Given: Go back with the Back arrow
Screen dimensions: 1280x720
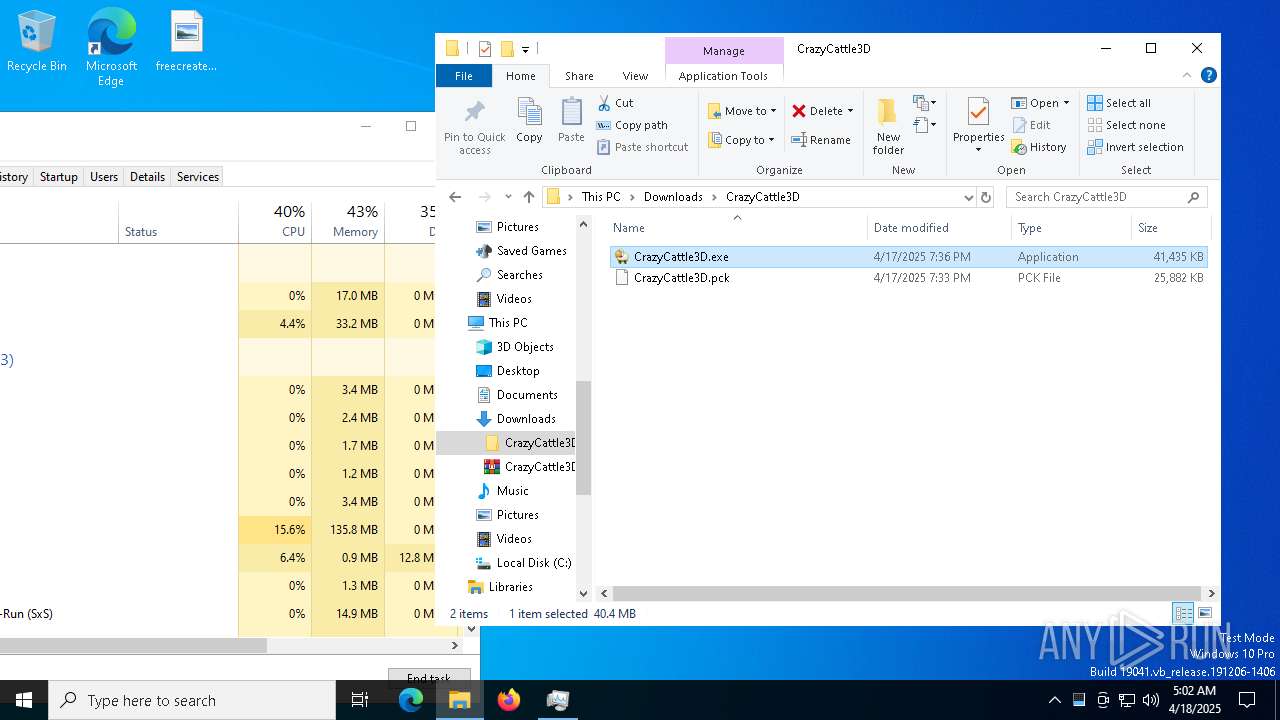Looking at the screenshot, I should coord(455,197).
